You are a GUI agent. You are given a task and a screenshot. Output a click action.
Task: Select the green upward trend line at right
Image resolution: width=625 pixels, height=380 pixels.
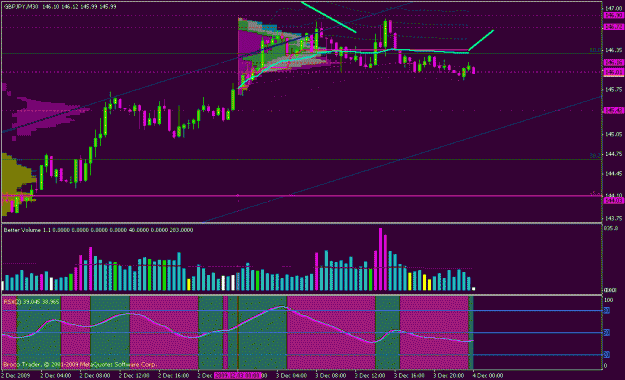point(481,40)
